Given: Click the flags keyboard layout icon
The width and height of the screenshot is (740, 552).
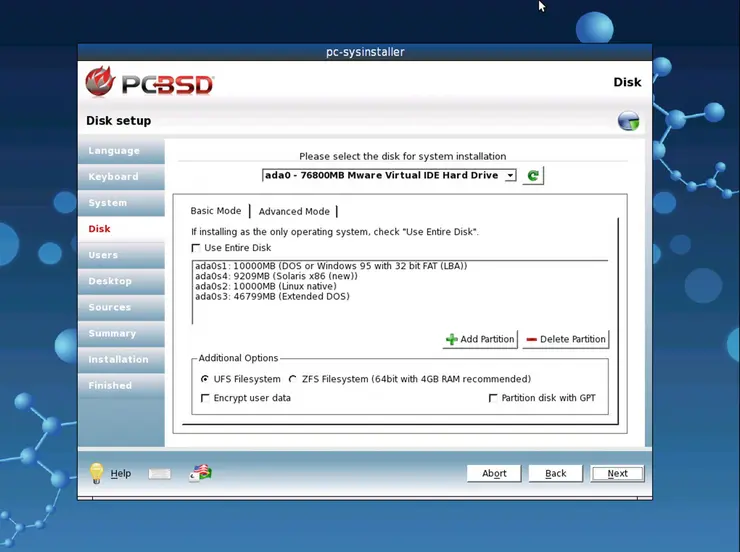Looking at the screenshot, I should coord(199,473).
